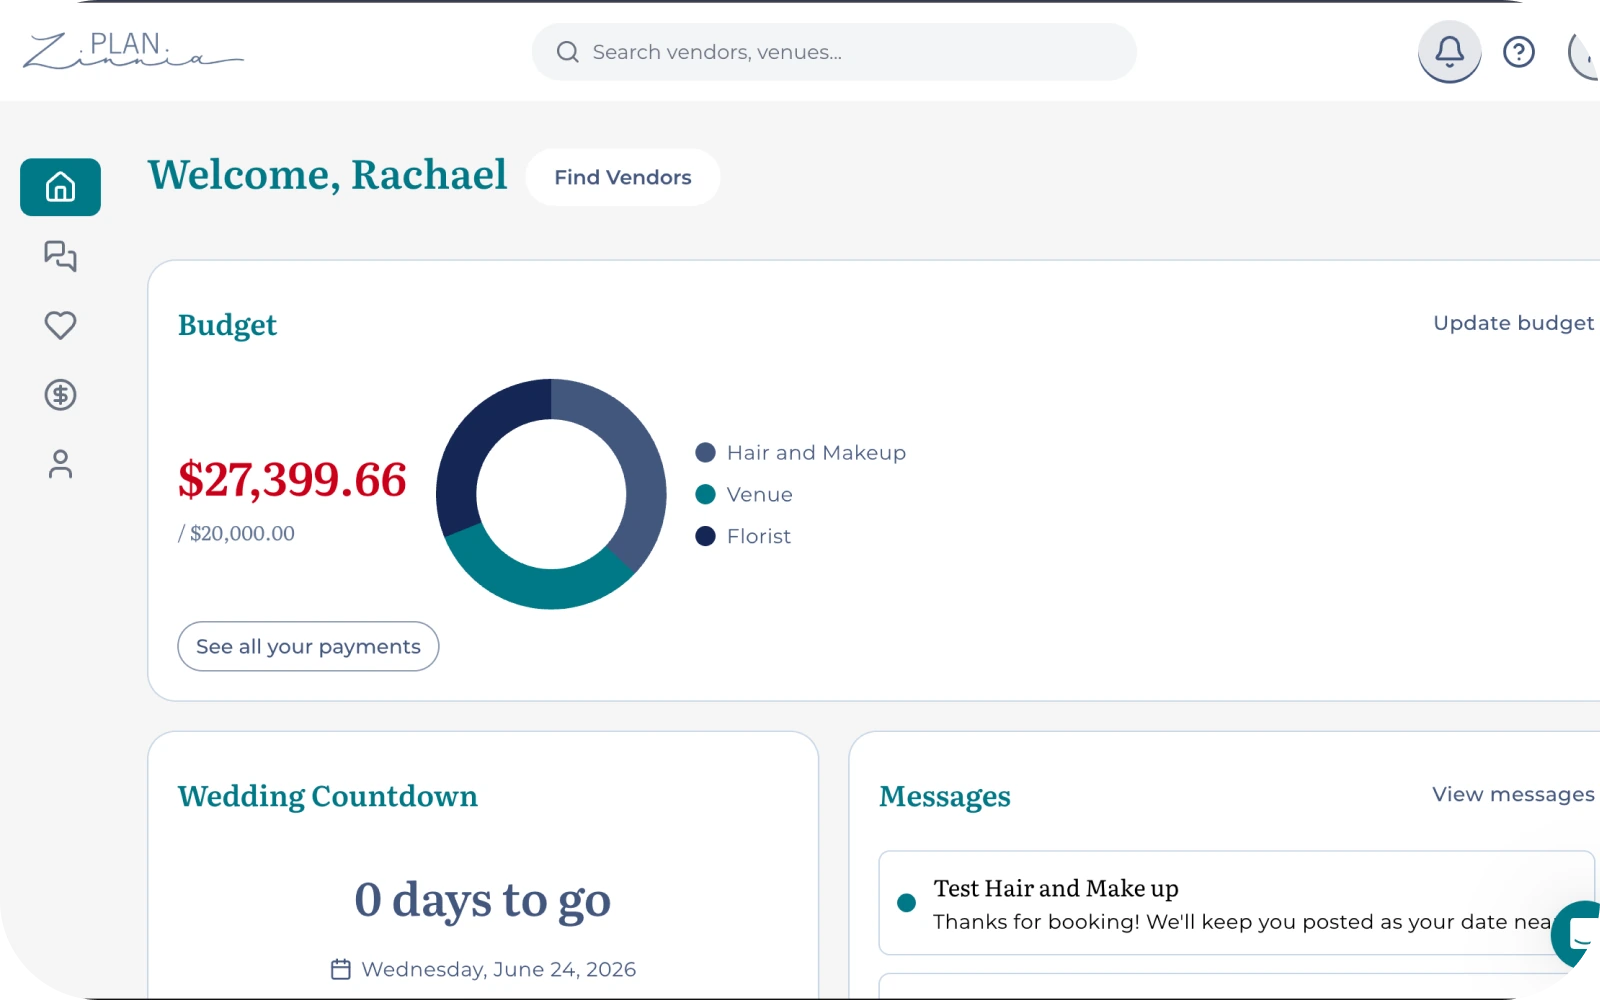The height and width of the screenshot is (1000, 1600).
Task: Click the search magnifier icon
Action: coord(567,52)
